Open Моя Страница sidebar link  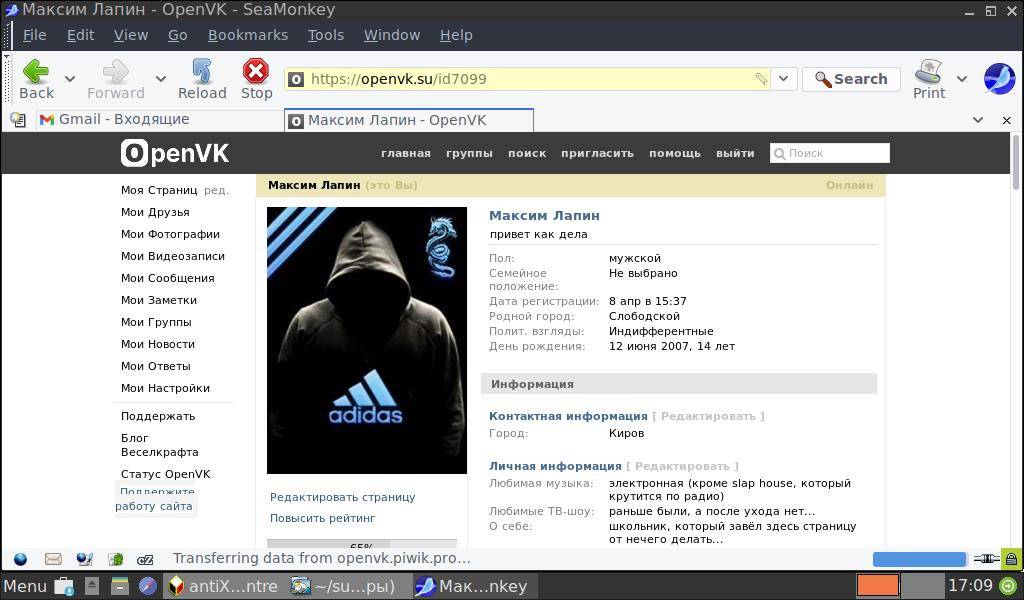pyautogui.click(x=159, y=190)
